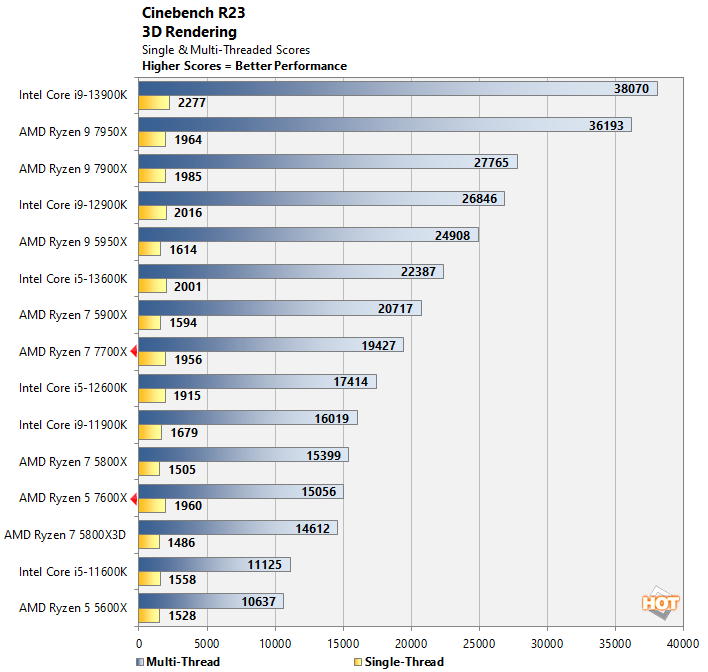This screenshot has width=708, height=672.
Task: Click the 2001 single-thread score
Action: click(188, 287)
